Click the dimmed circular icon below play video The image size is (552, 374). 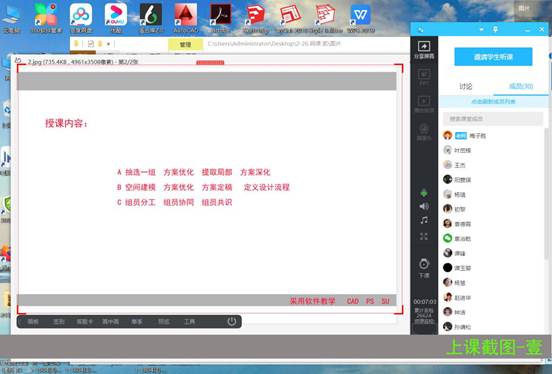424,132
